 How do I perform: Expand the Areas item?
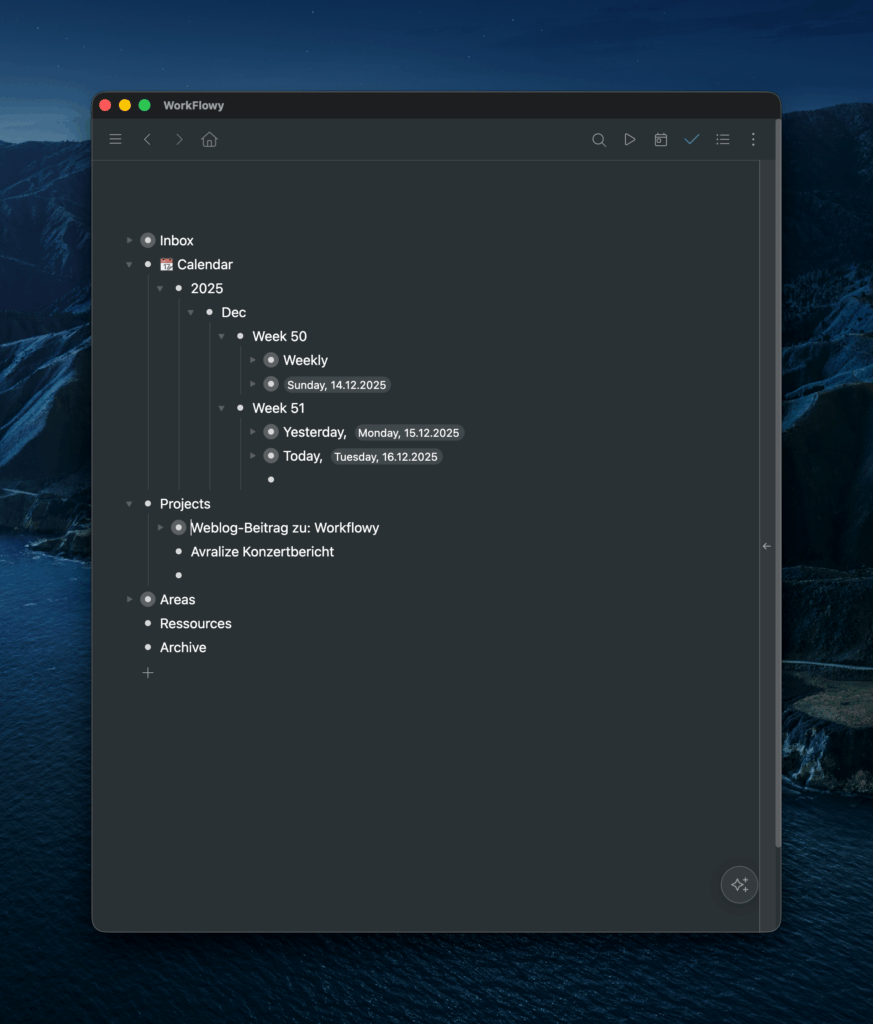pos(129,600)
